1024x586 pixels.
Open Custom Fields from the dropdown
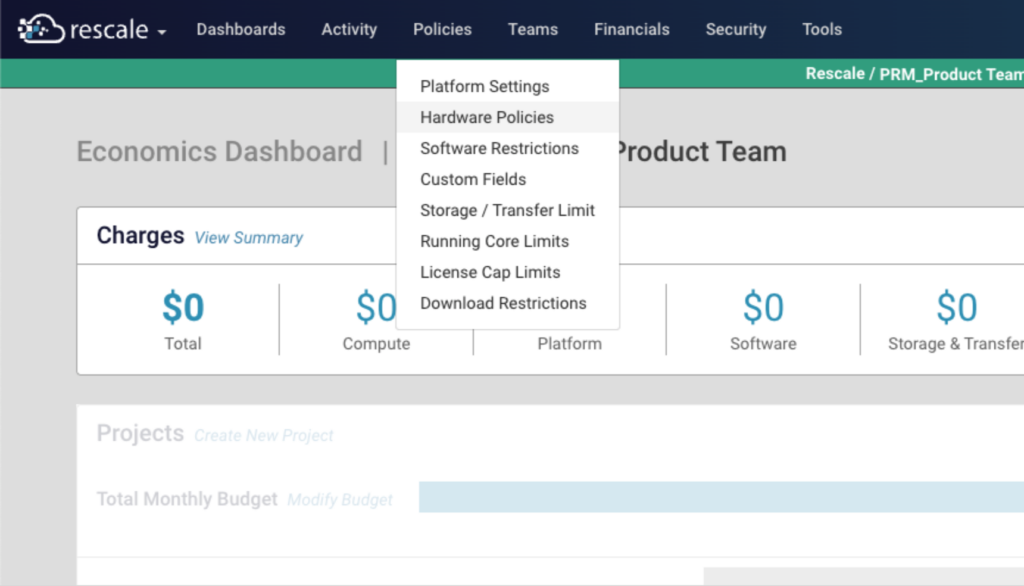click(x=472, y=179)
